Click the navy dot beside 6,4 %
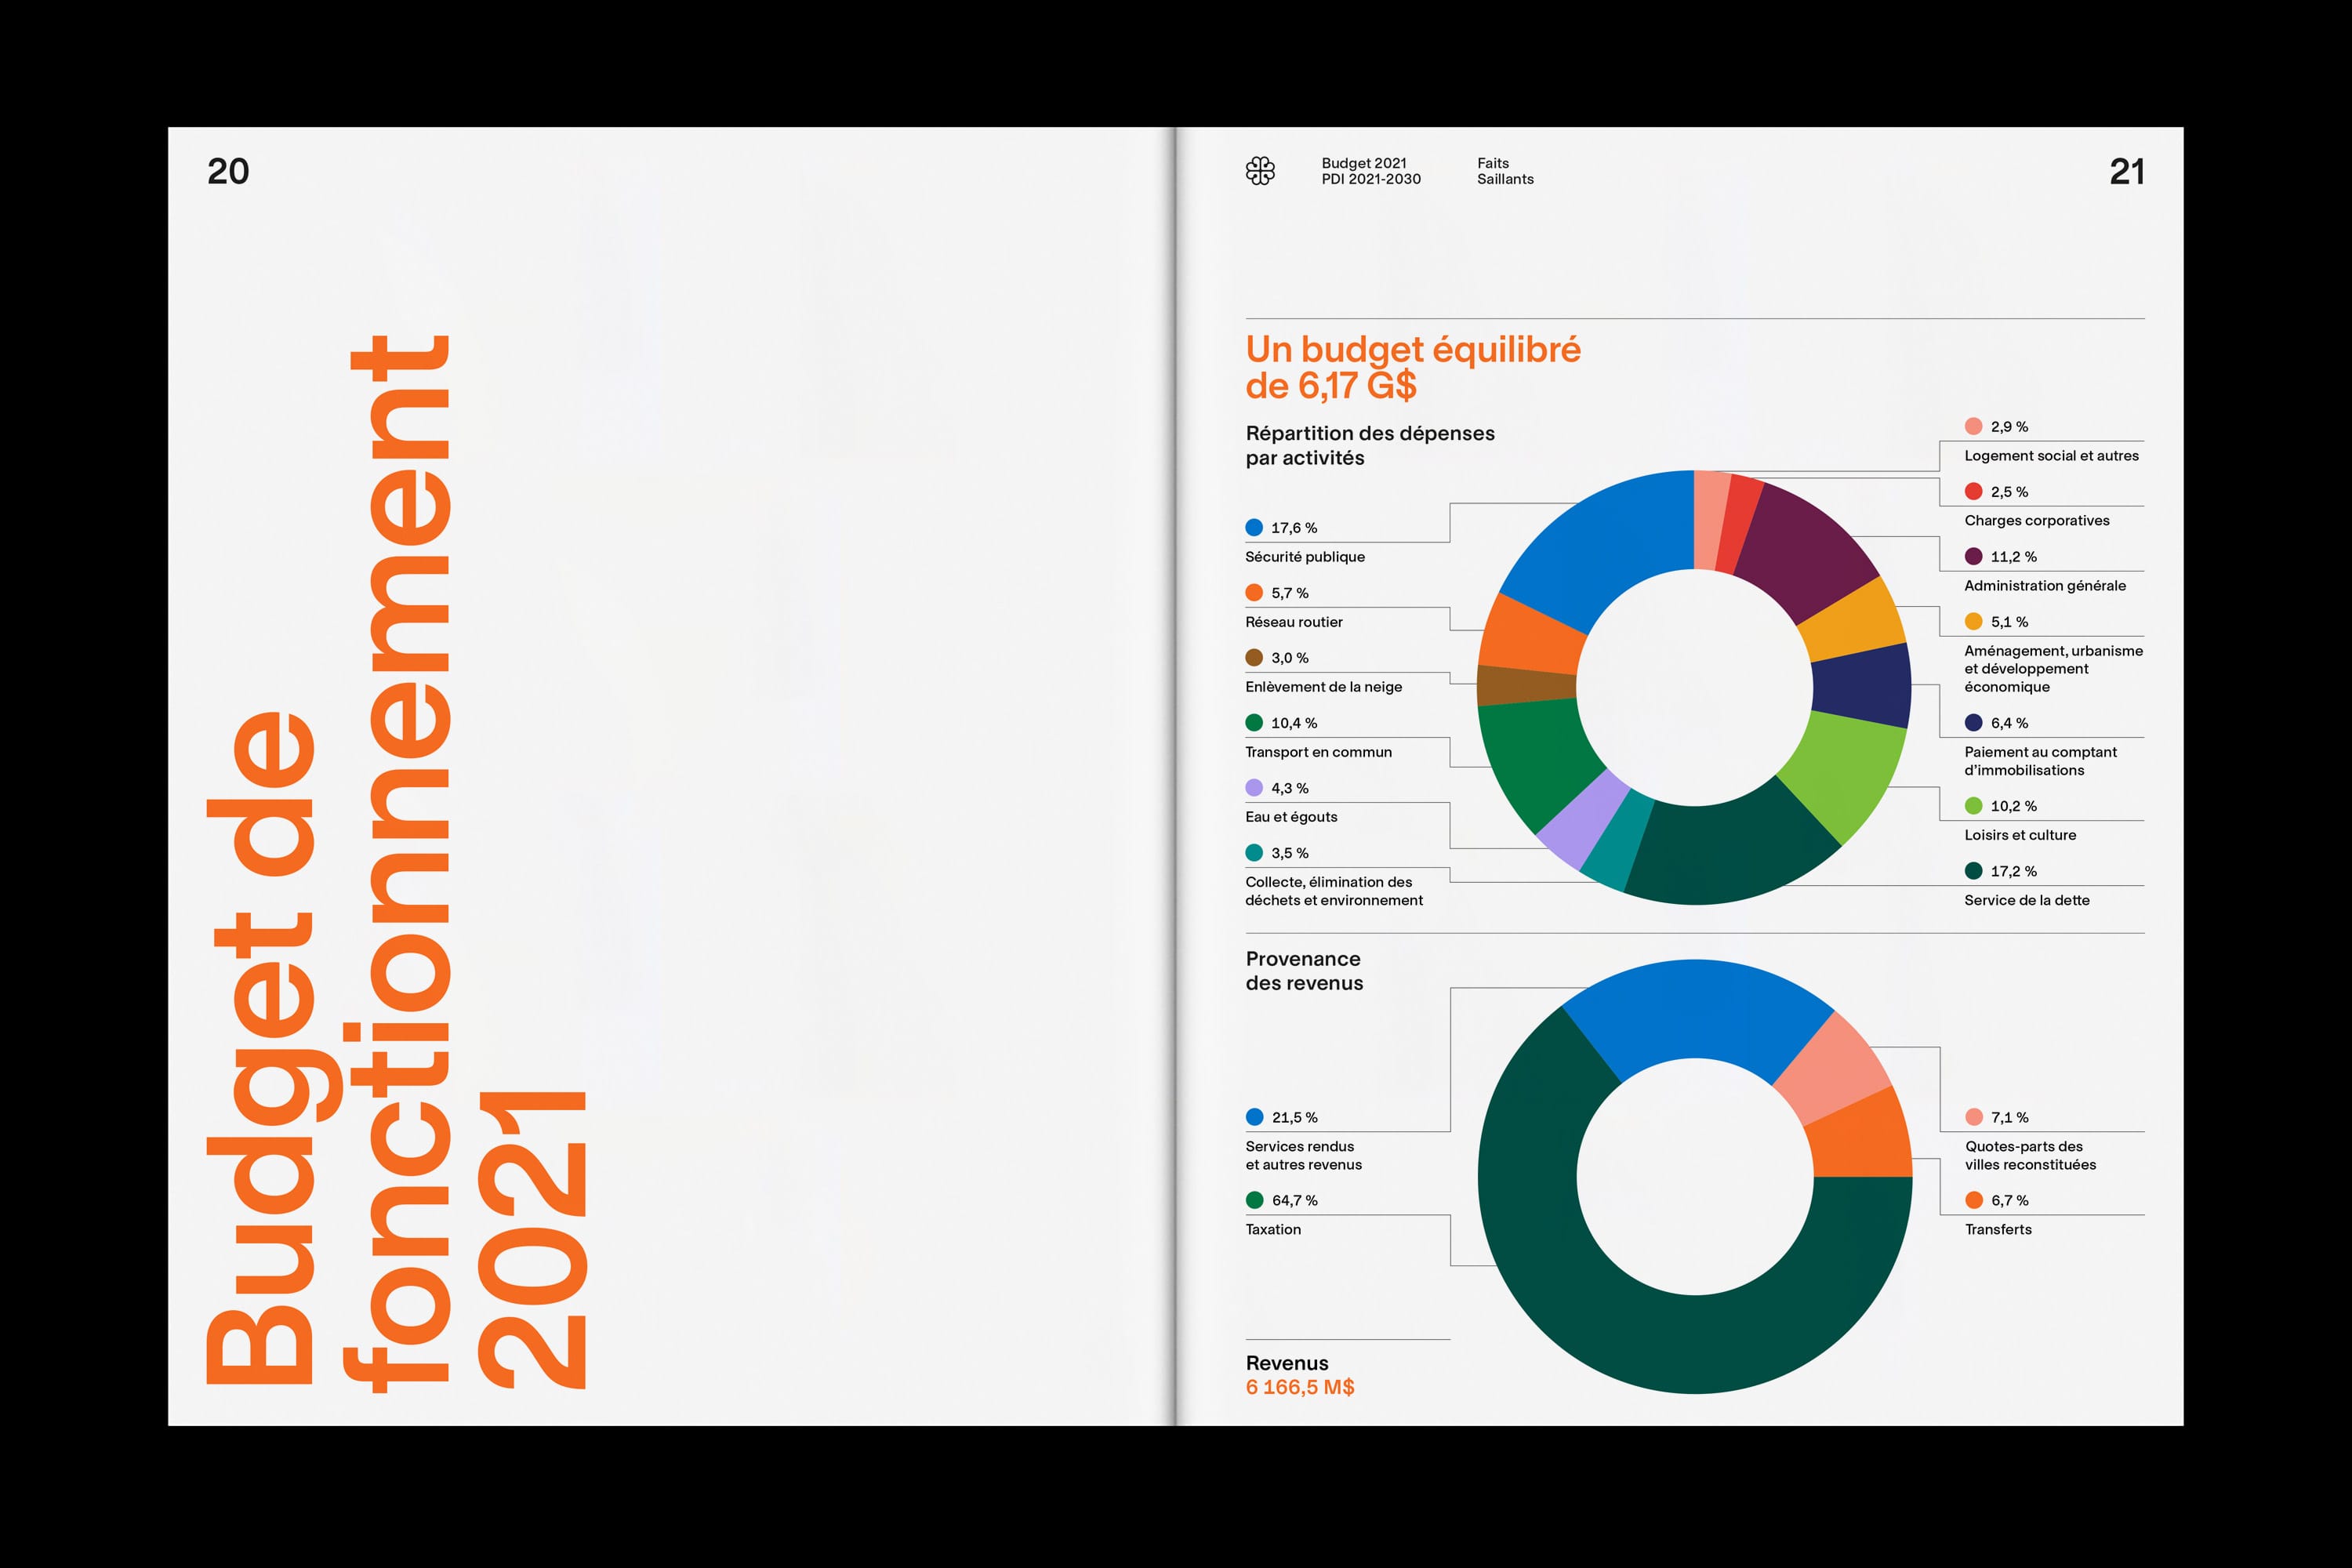This screenshot has width=2352, height=1568. click(x=1973, y=722)
